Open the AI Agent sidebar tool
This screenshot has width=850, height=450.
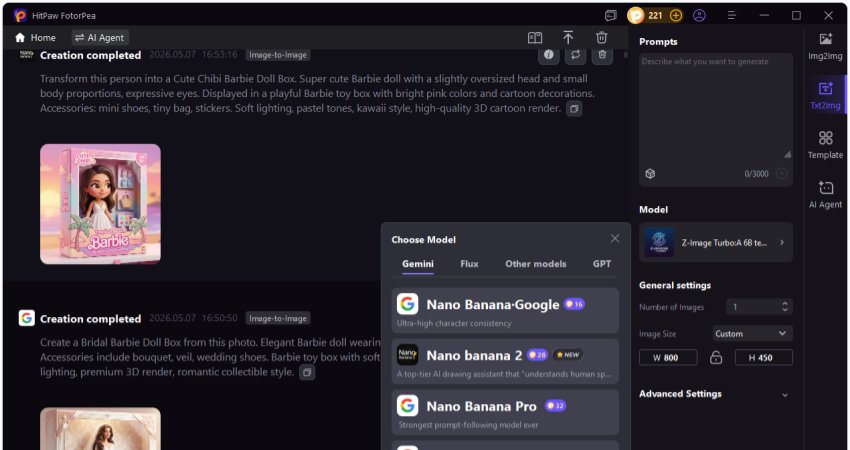point(825,194)
